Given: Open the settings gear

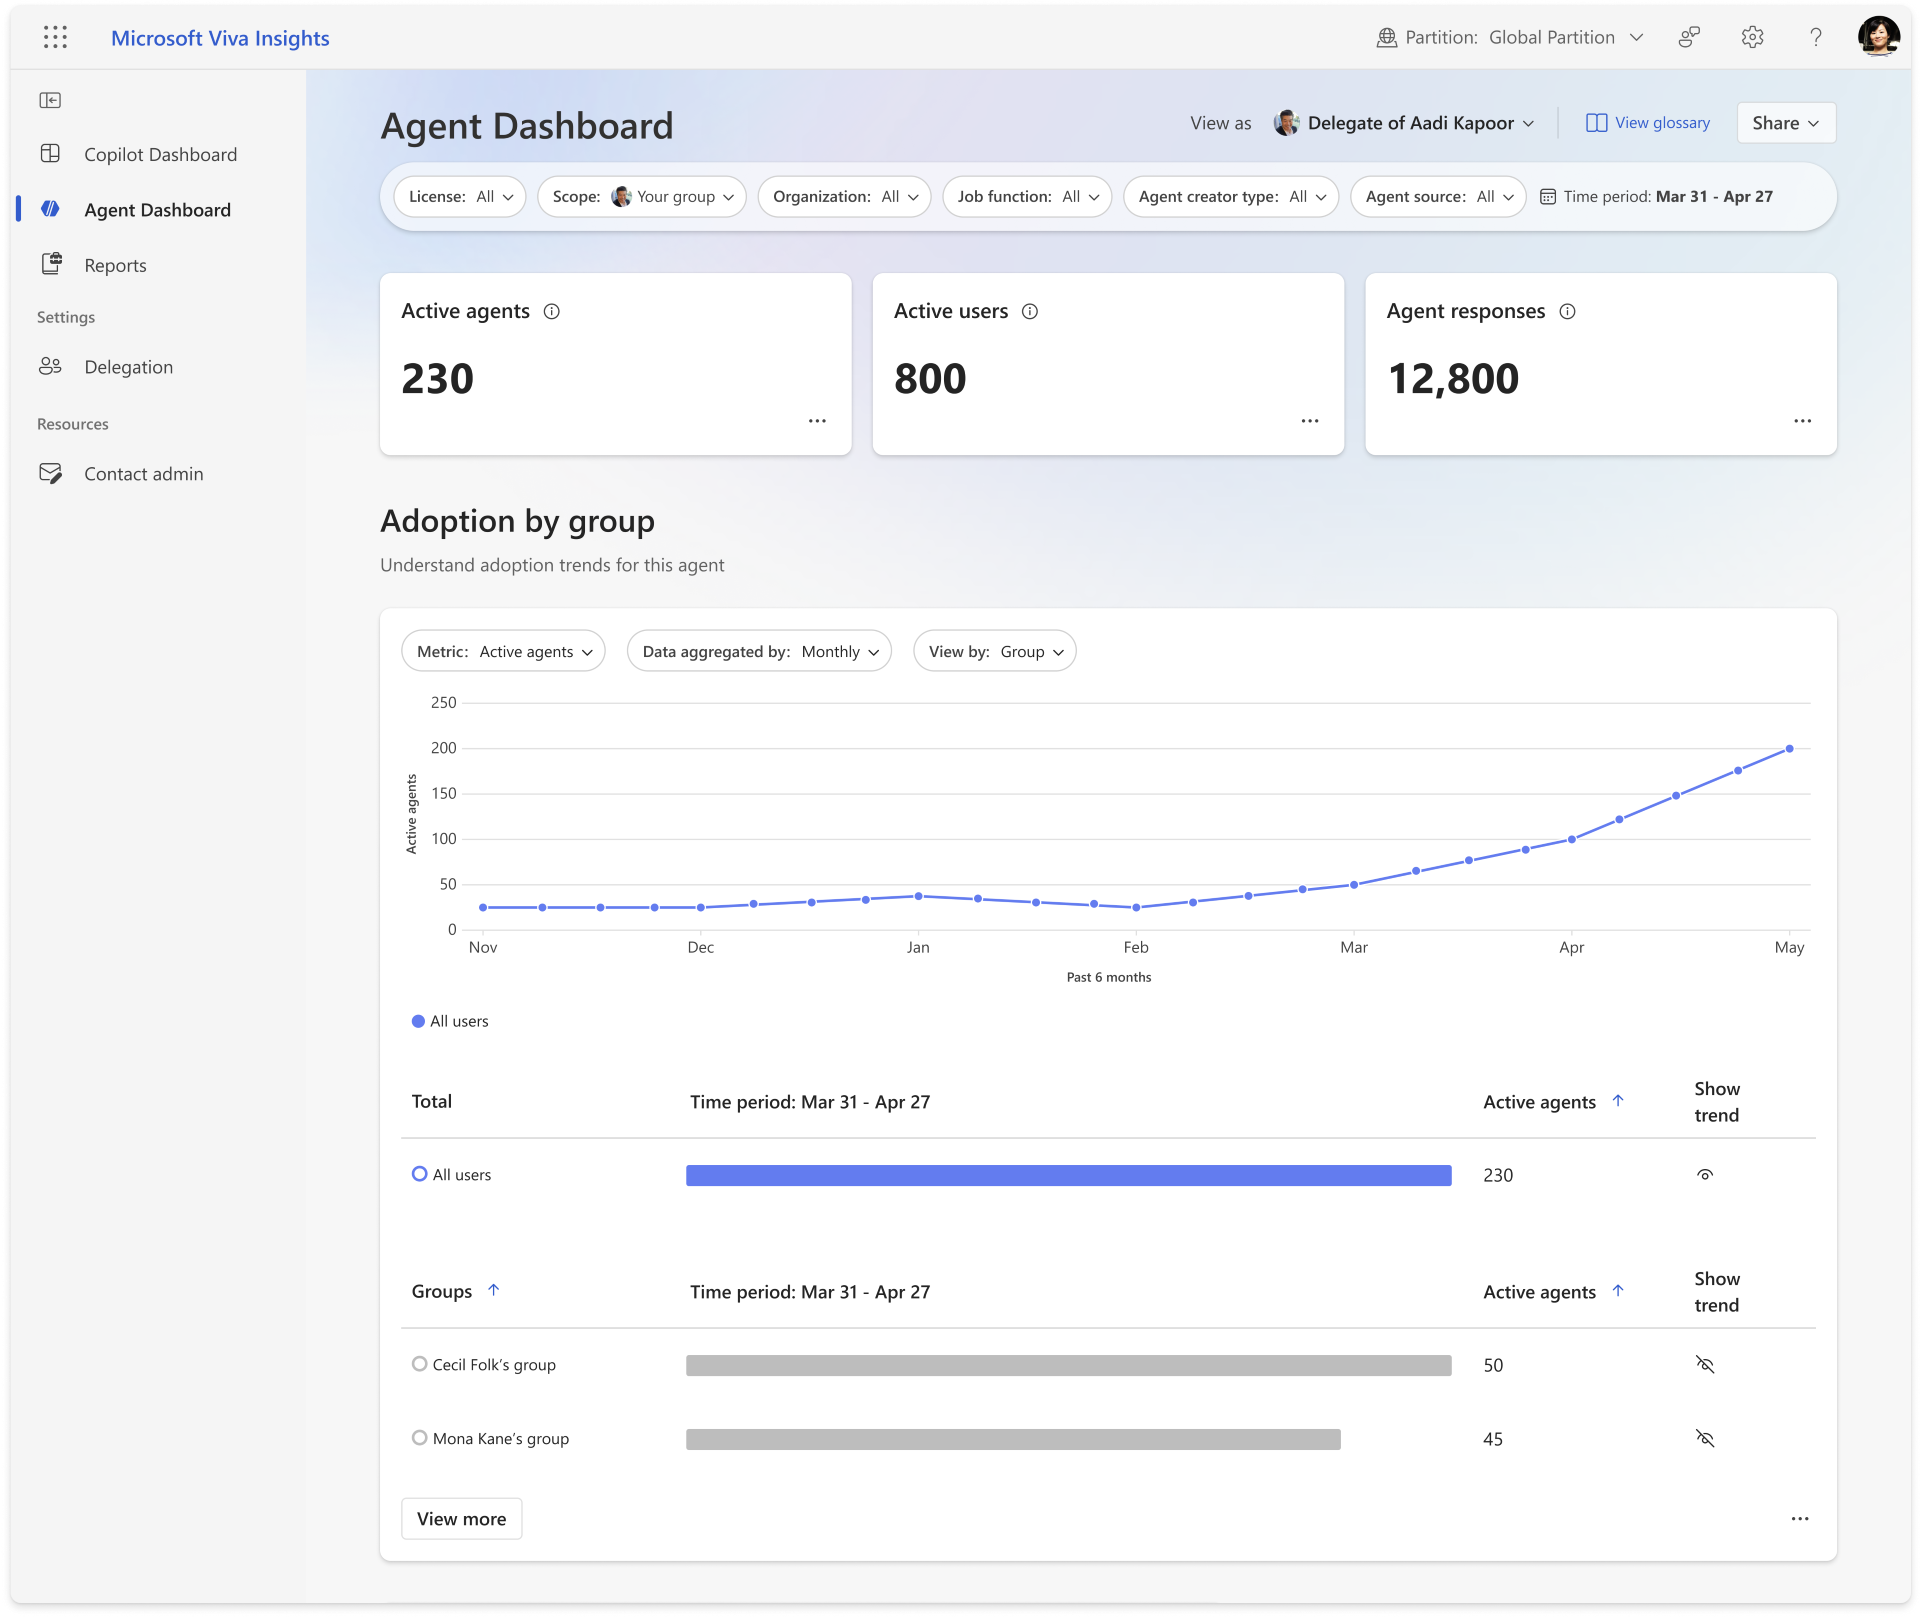Looking at the screenshot, I should (1752, 37).
